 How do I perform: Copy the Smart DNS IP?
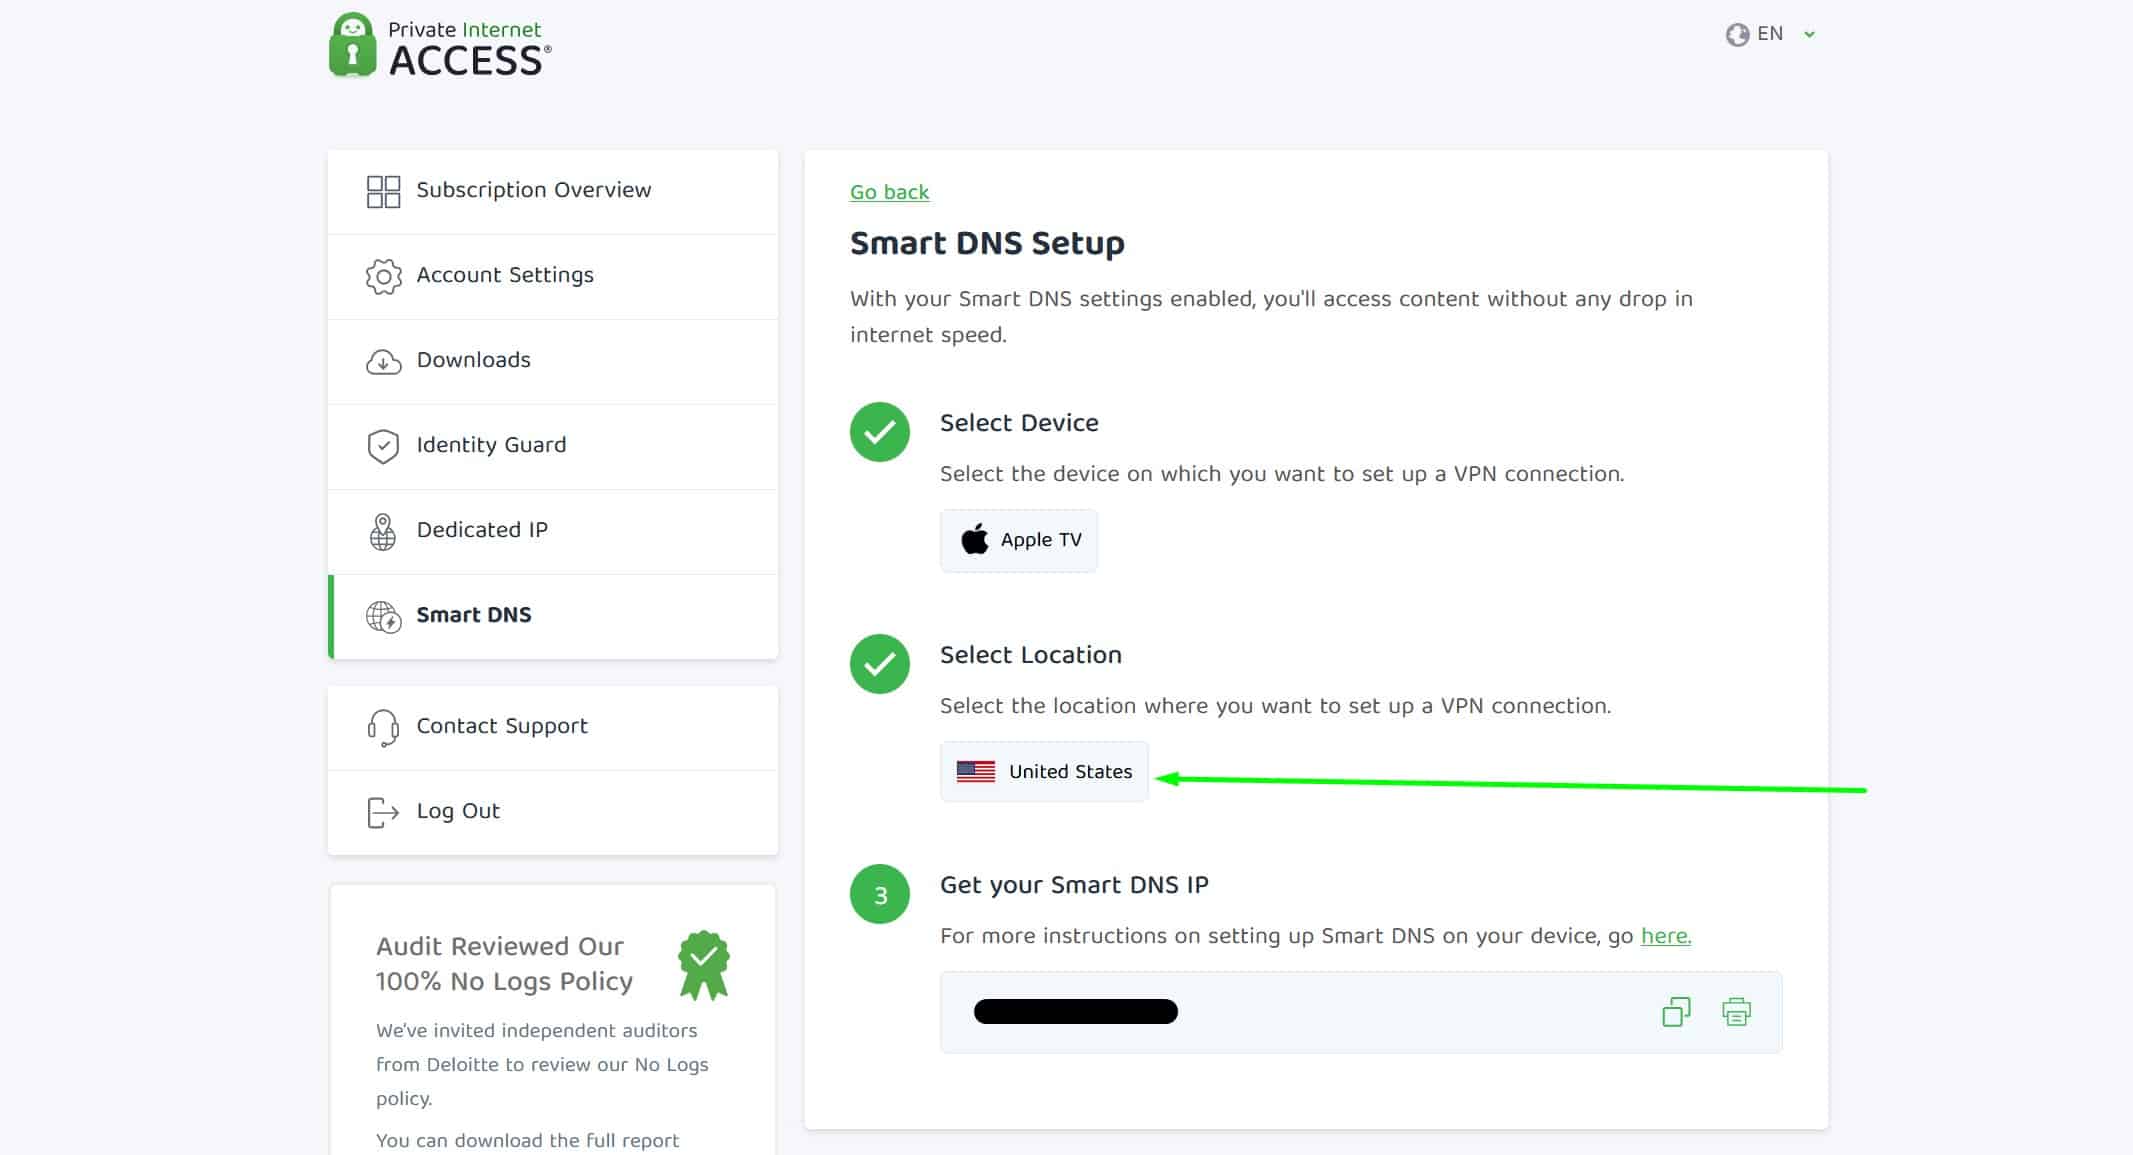point(1677,1012)
